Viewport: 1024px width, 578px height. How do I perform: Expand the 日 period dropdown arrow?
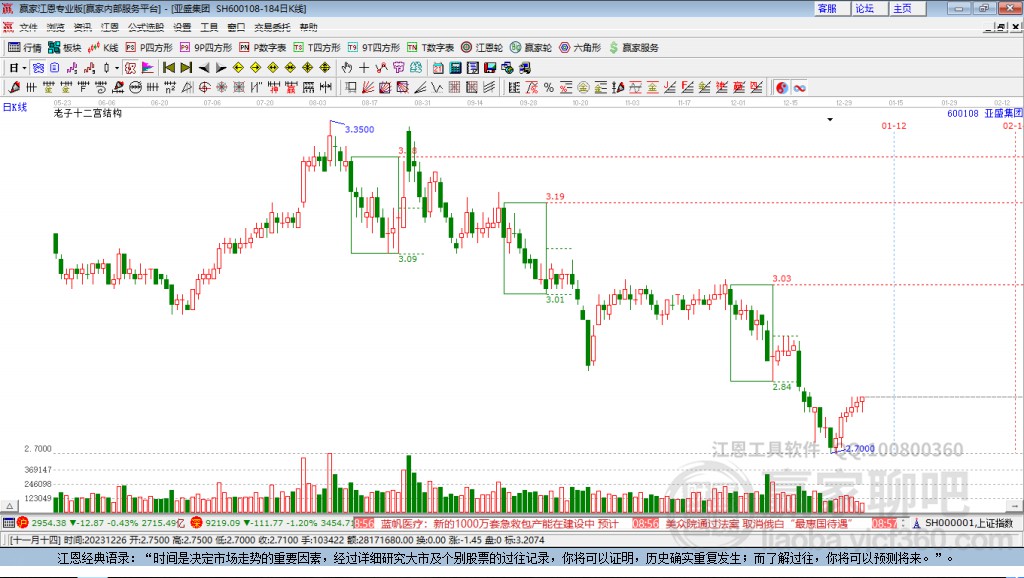pyautogui.click(x=24, y=68)
